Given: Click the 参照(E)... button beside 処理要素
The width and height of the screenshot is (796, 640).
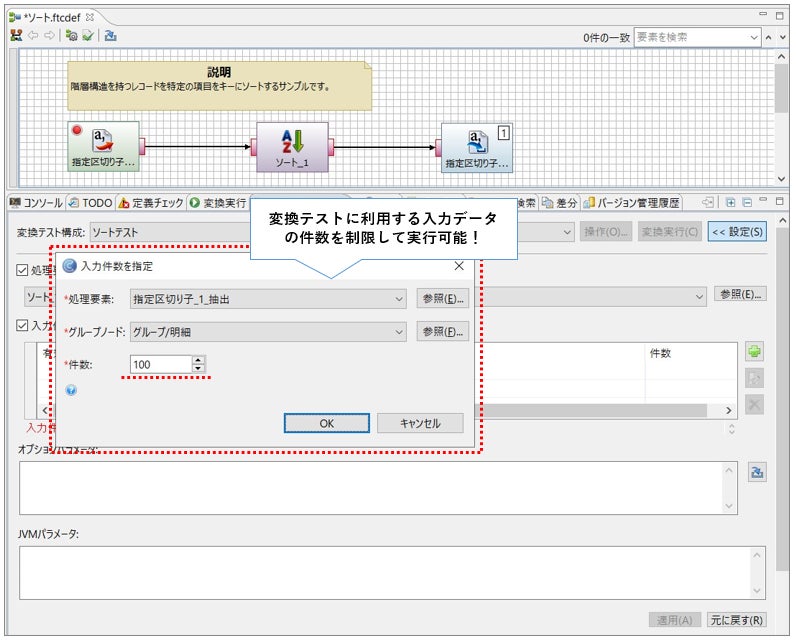Looking at the screenshot, I should pyautogui.click(x=443, y=298).
